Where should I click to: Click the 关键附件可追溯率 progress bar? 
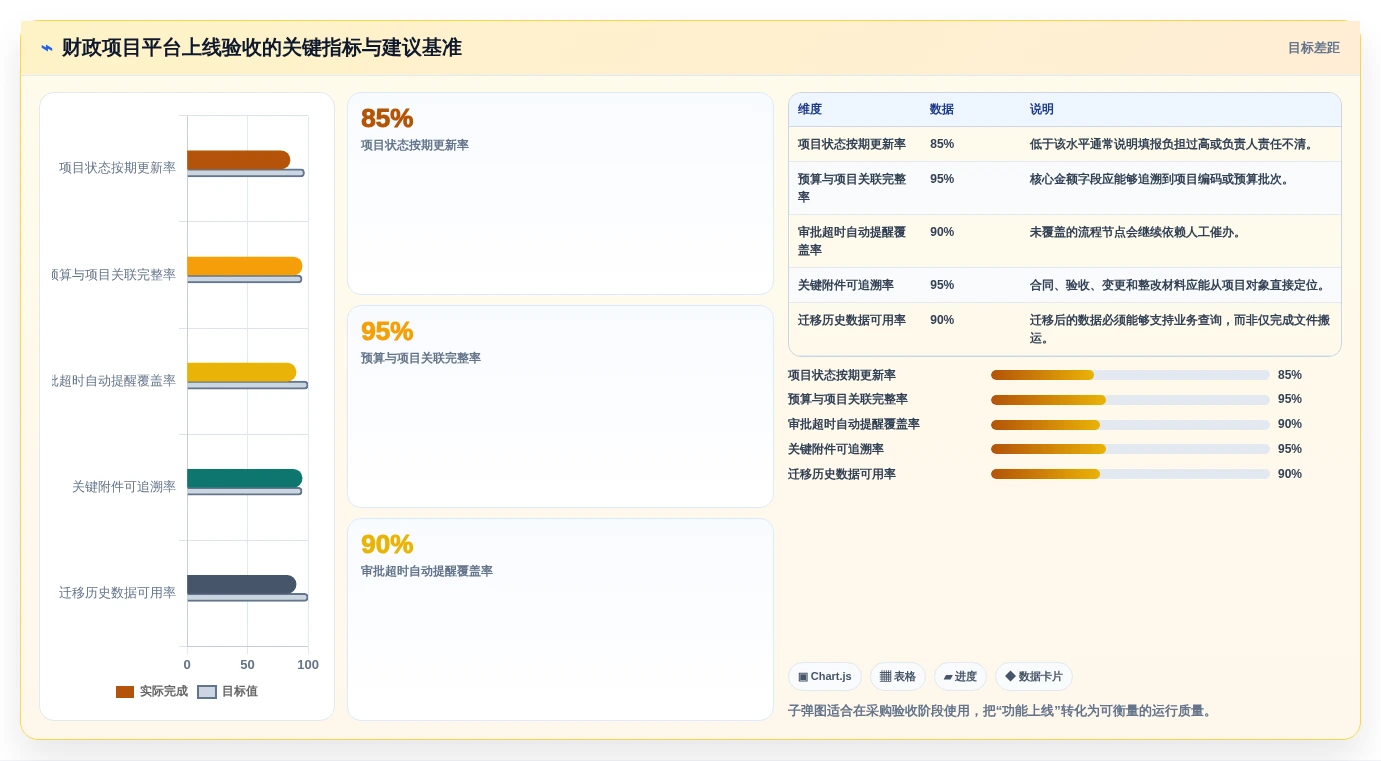1130,449
